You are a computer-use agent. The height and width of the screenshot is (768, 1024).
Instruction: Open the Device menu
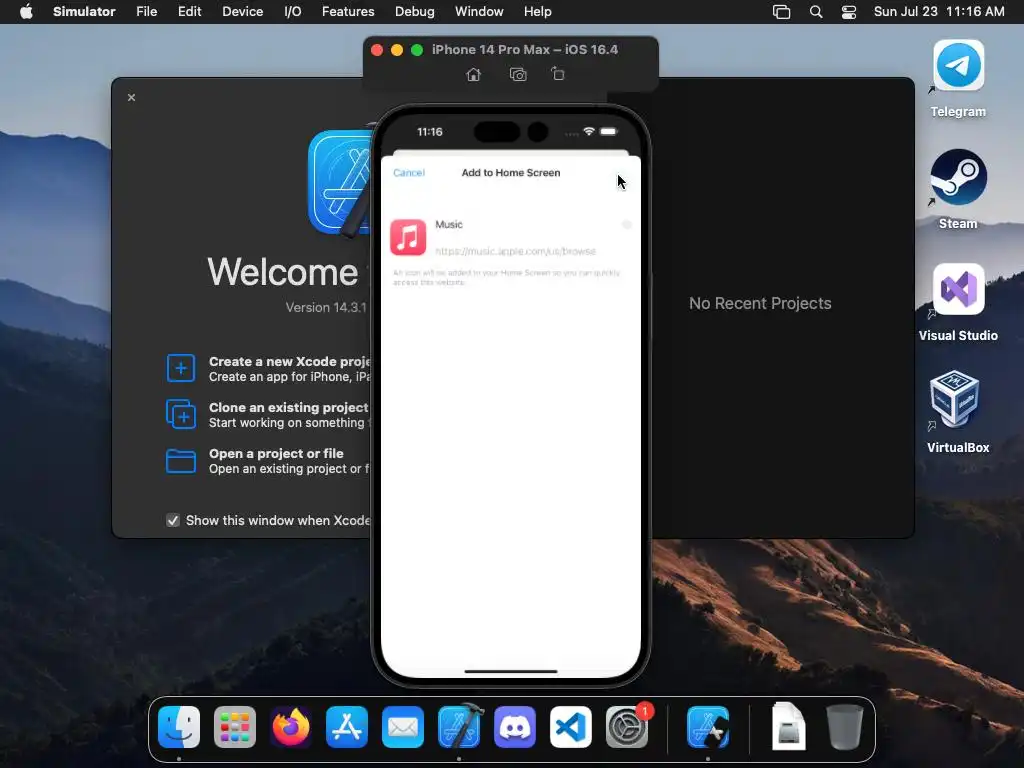click(x=242, y=12)
